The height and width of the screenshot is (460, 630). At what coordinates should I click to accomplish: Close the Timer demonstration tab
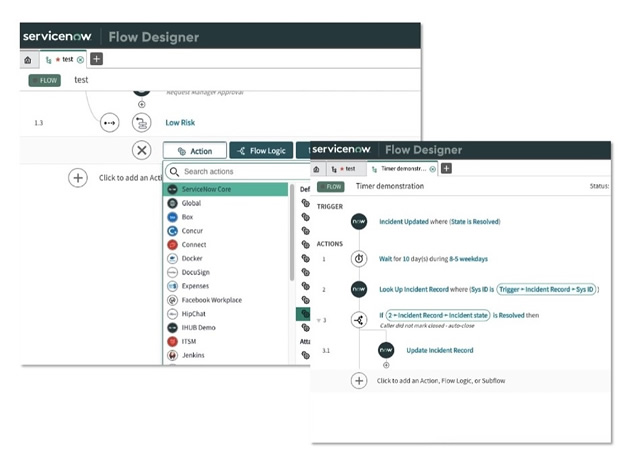432,169
